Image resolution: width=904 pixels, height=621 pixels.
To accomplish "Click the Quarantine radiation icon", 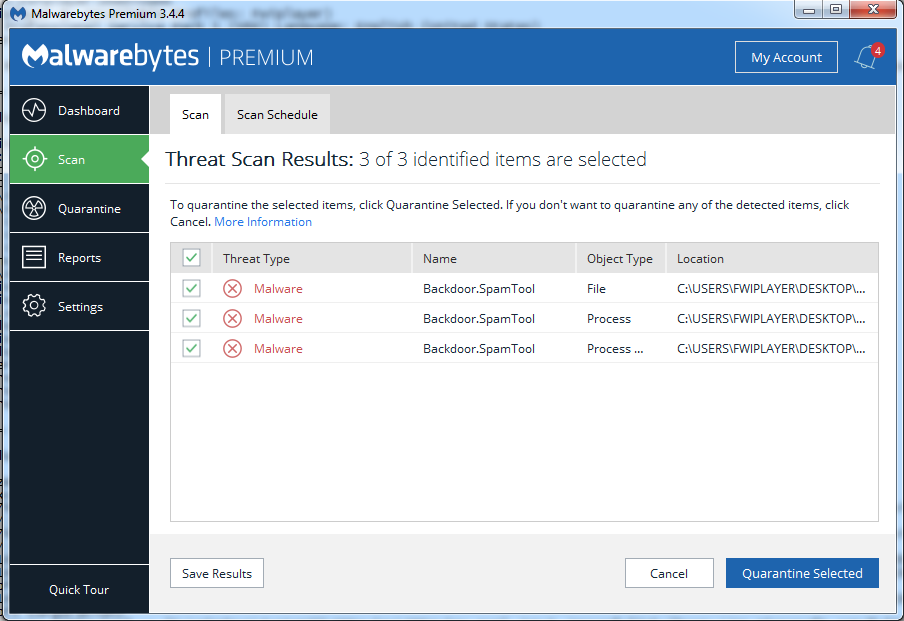I will (x=35, y=209).
